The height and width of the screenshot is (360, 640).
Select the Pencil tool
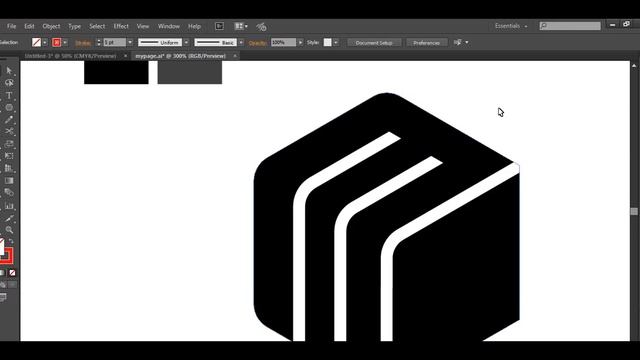9,120
